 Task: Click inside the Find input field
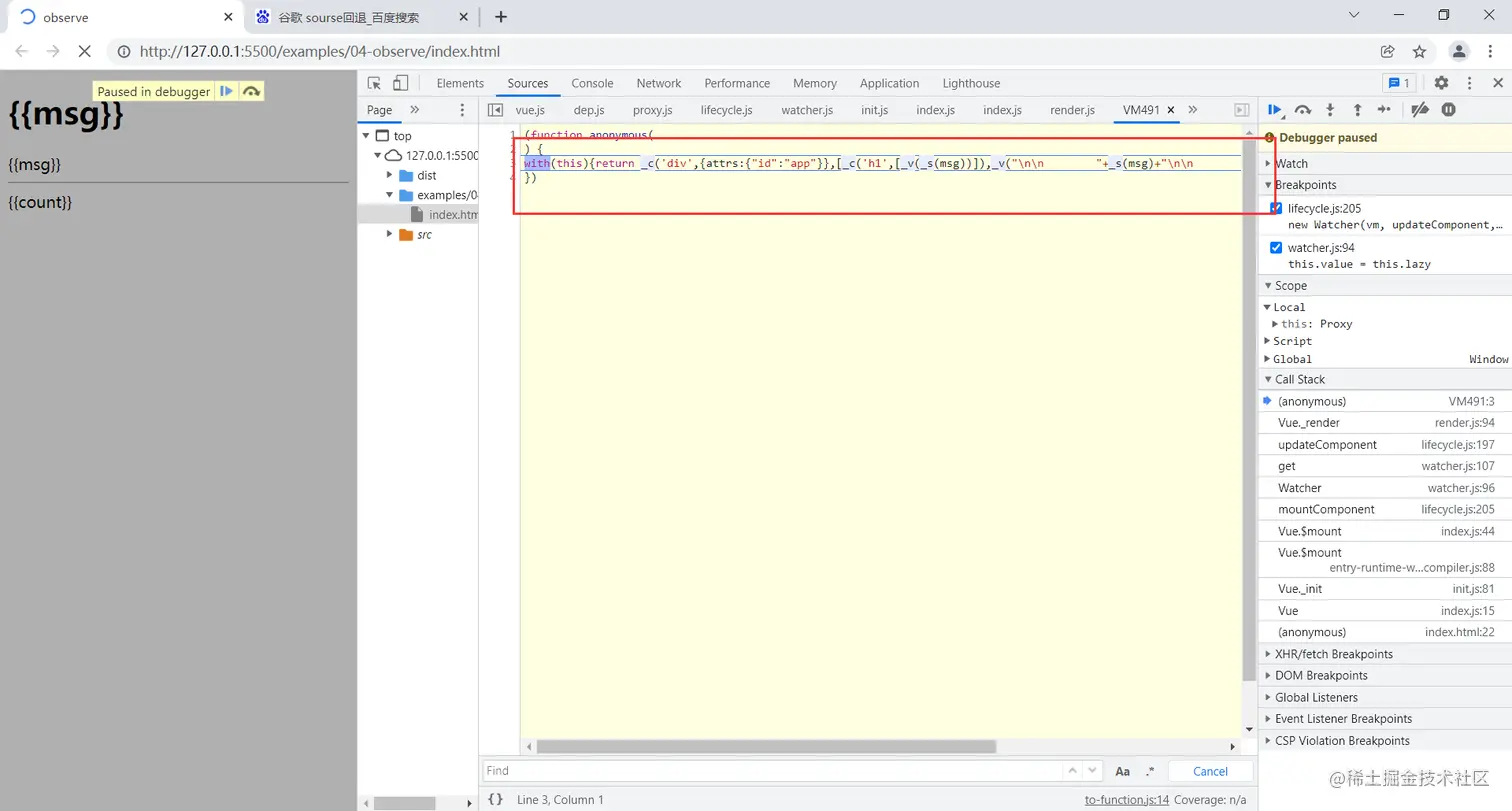[x=700, y=770]
